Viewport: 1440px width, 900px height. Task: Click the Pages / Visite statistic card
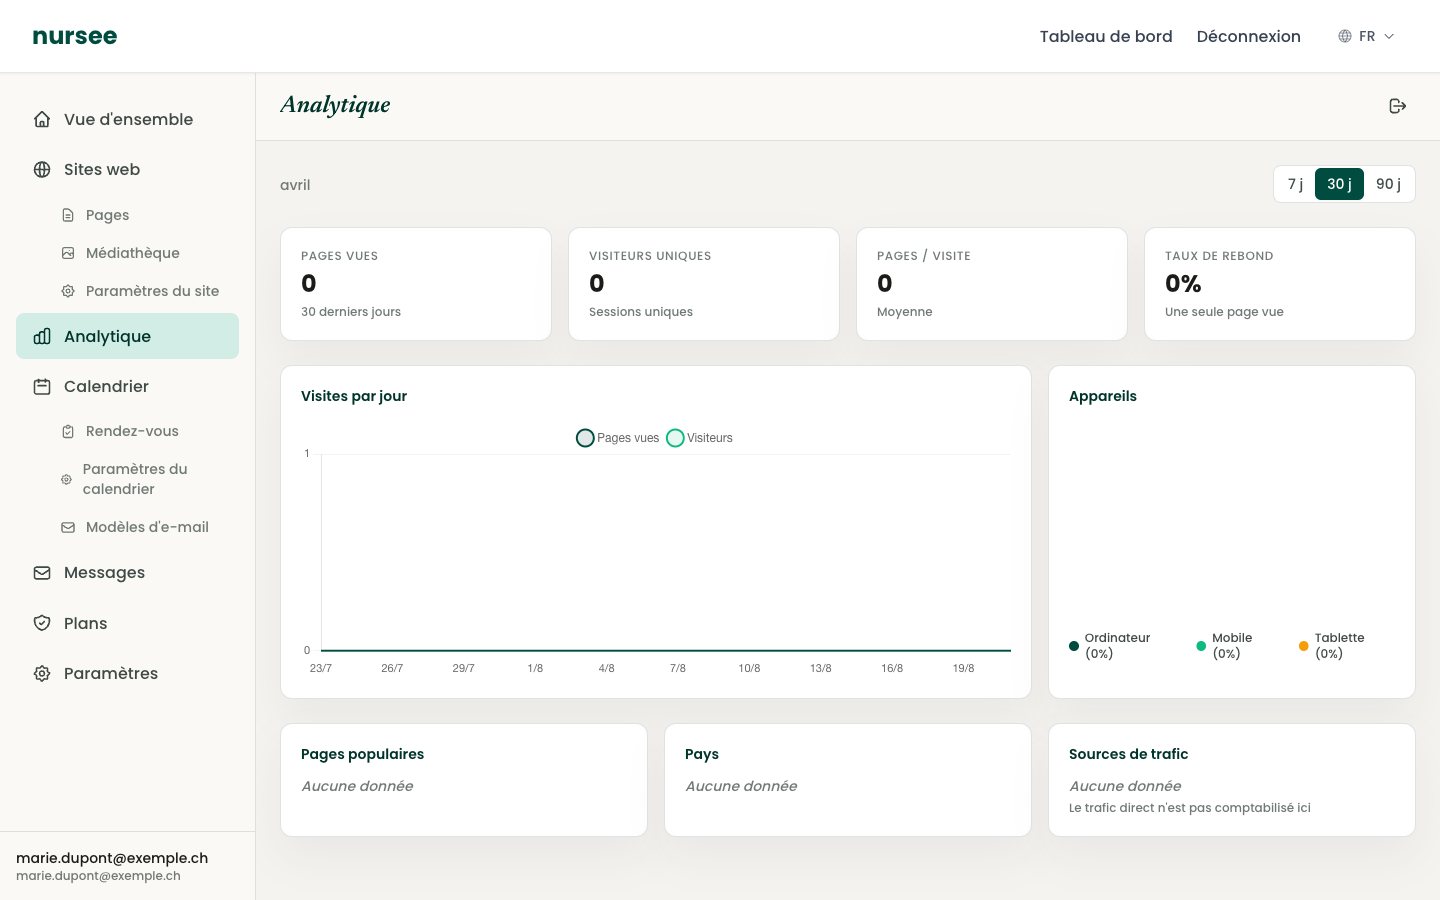pos(992,284)
